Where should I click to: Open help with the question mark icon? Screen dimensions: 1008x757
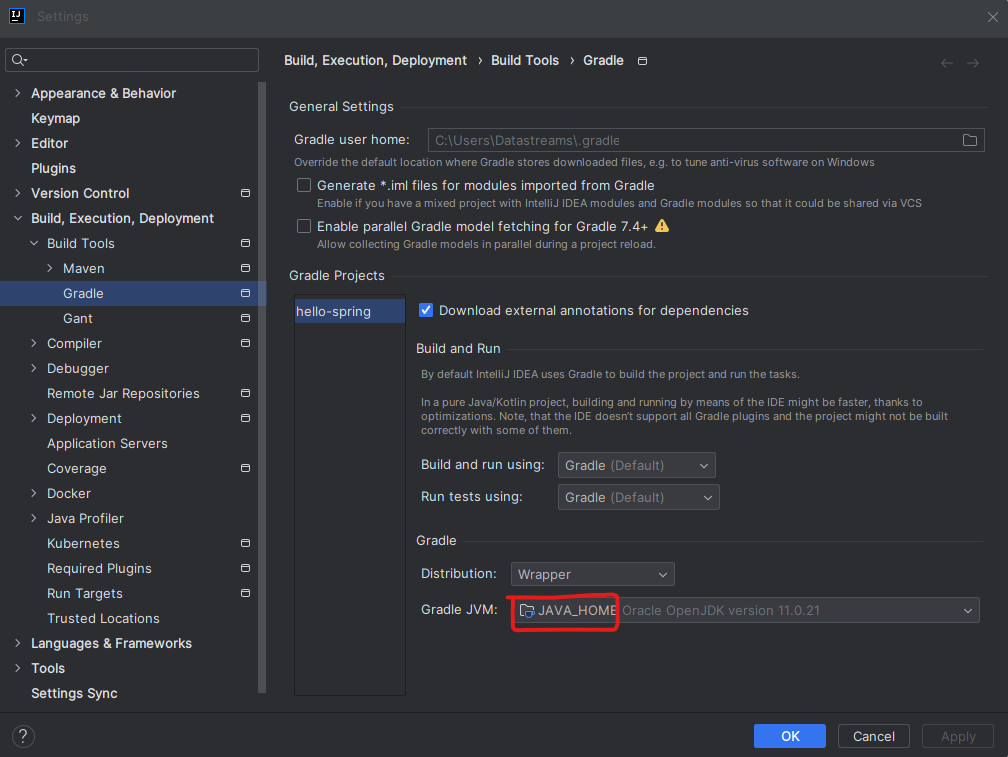(x=23, y=736)
